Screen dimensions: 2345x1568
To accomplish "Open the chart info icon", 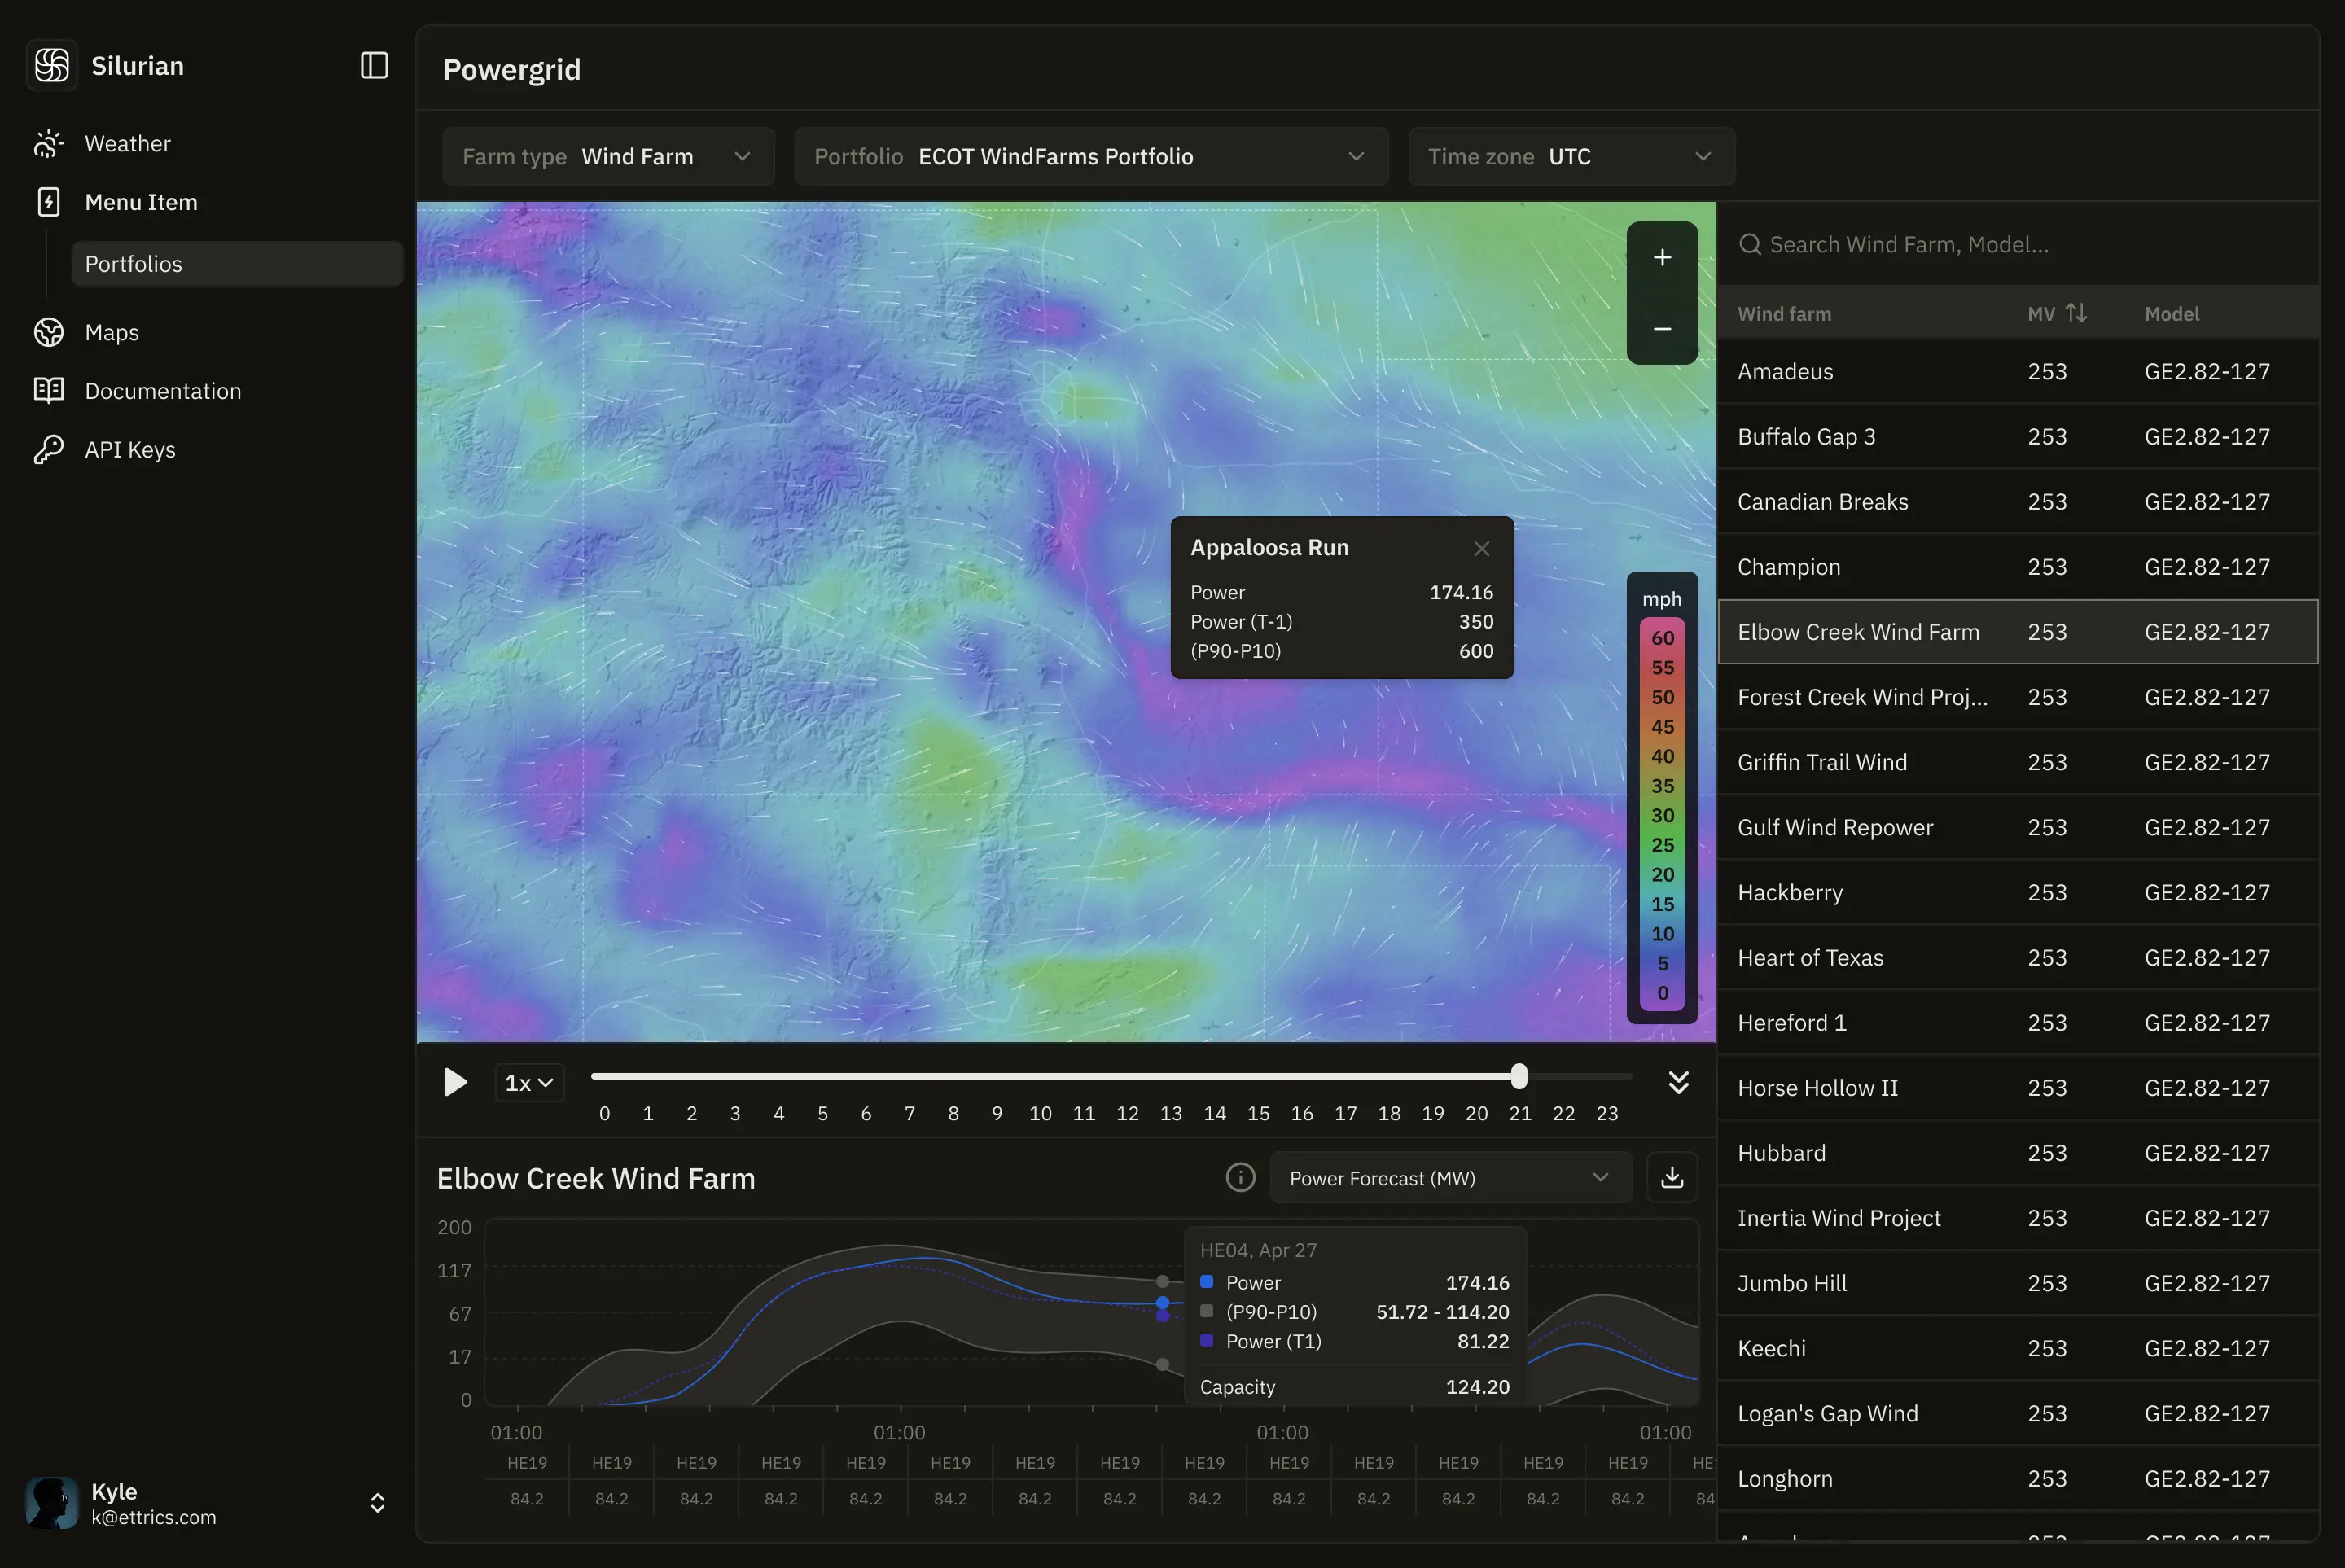I will tap(1240, 1178).
